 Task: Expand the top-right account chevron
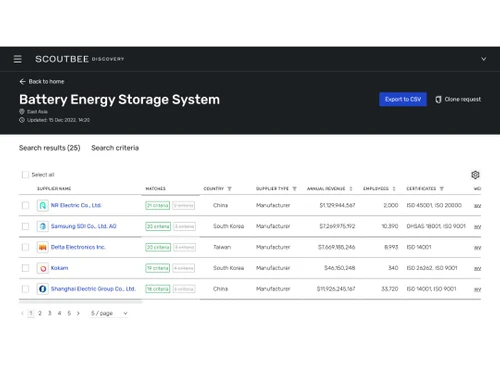[x=484, y=59]
